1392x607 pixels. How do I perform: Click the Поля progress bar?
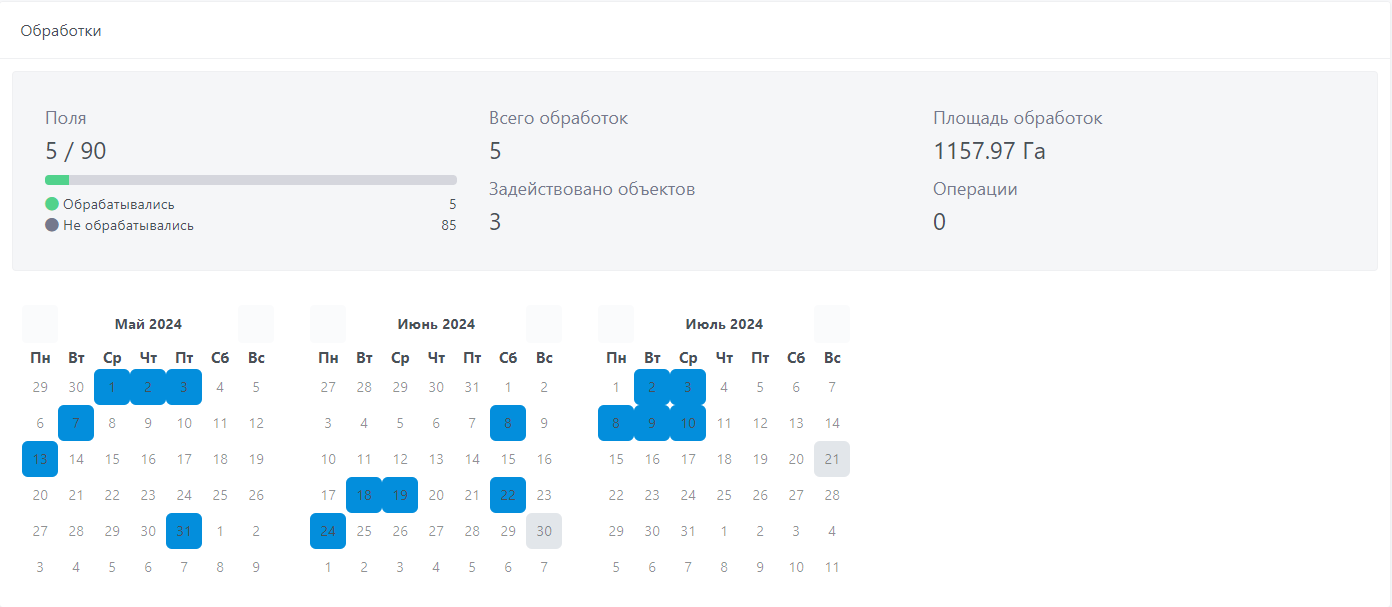(x=250, y=180)
